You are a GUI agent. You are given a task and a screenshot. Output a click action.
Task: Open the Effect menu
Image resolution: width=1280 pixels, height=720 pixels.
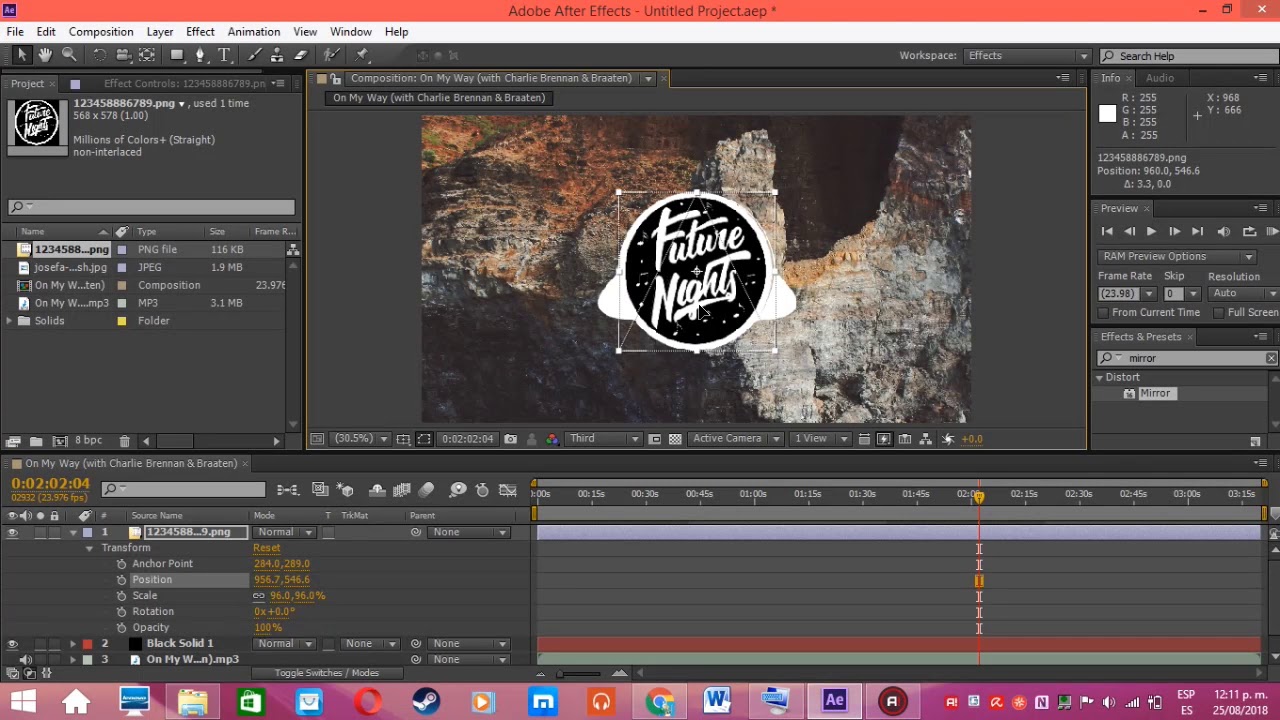pos(200,32)
